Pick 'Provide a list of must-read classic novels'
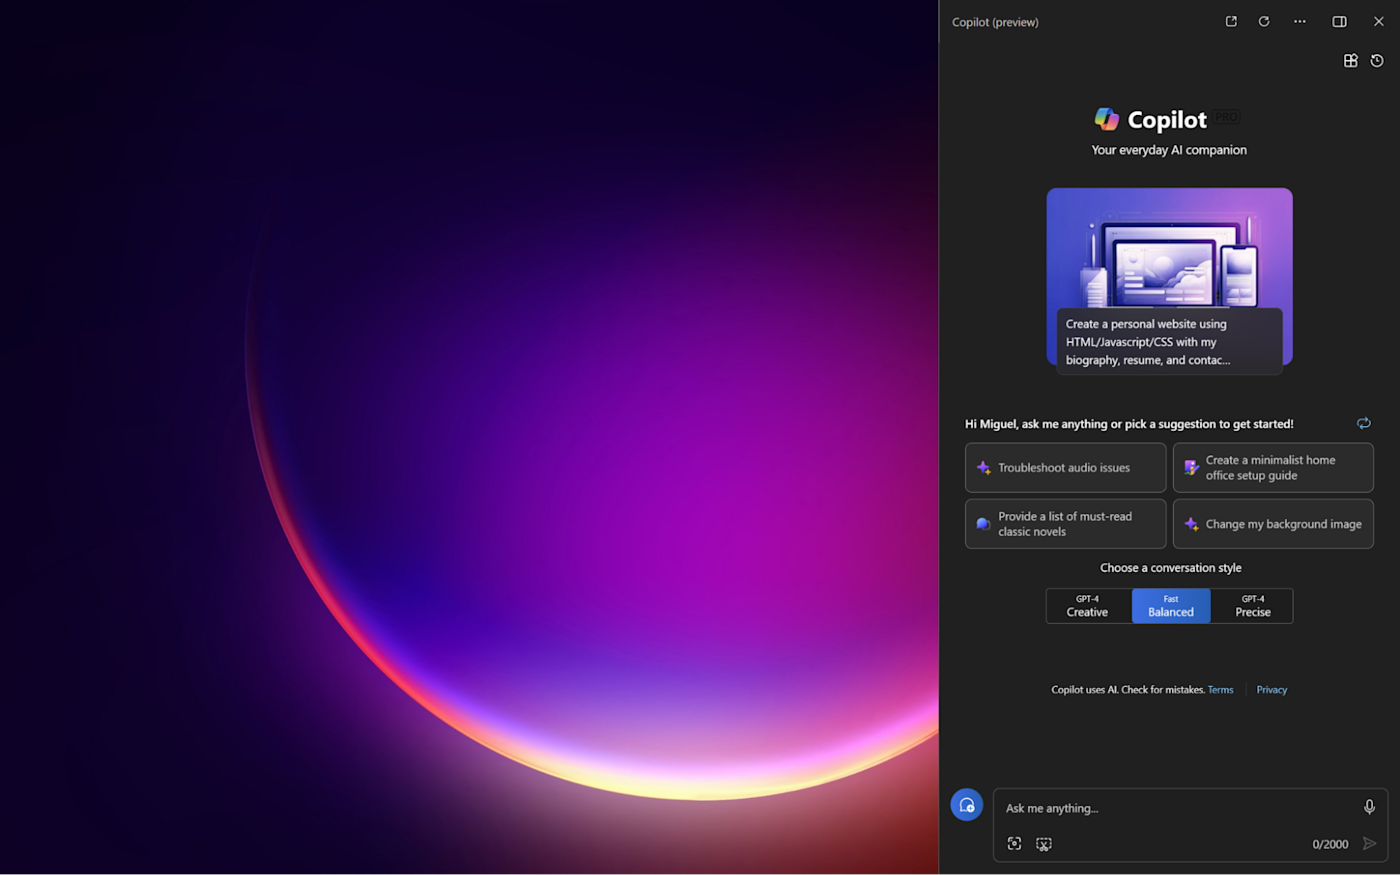Screen dimensions: 1400x875 (1065, 524)
